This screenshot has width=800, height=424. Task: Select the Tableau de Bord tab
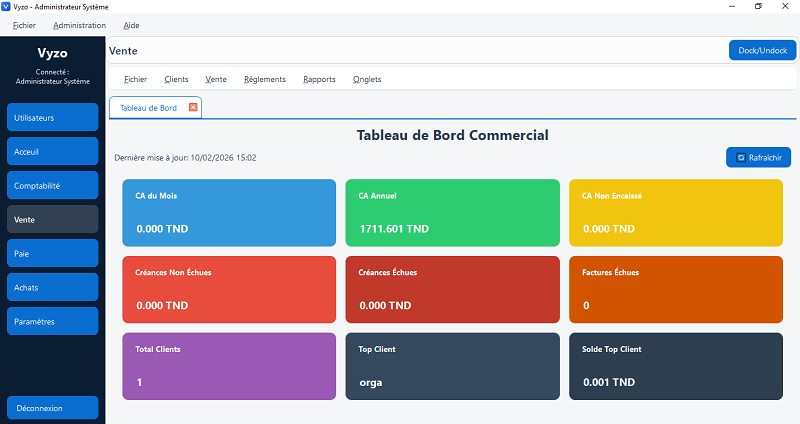click(148, 108)
